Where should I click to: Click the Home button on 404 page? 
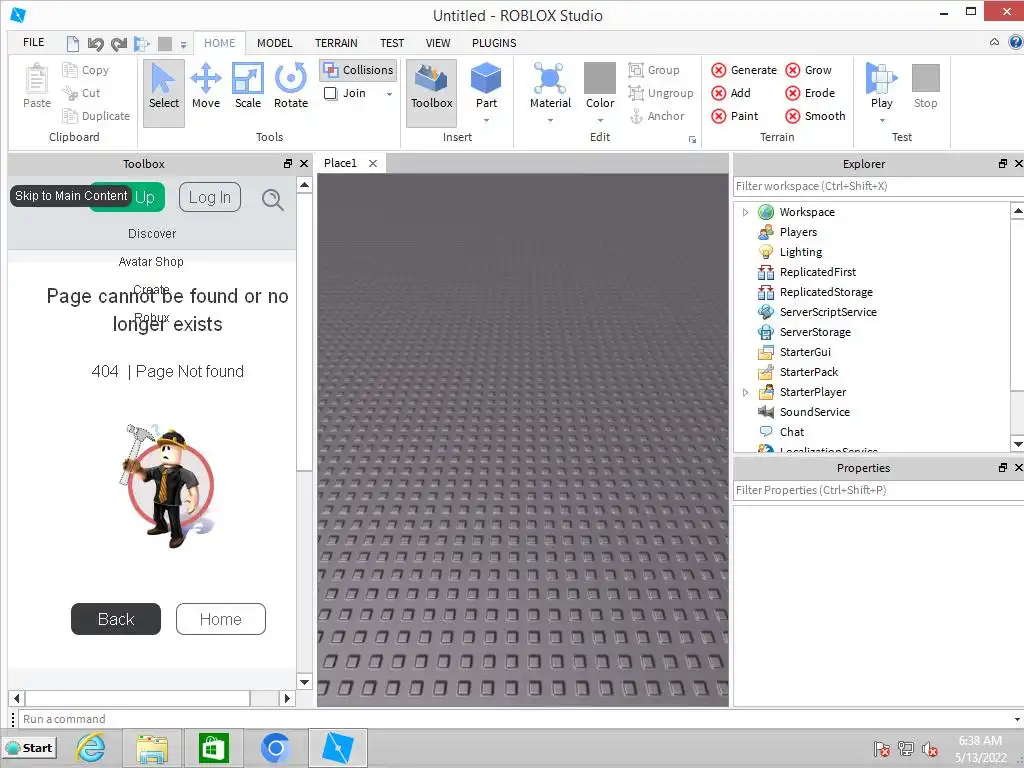click(x=221, y=619)
